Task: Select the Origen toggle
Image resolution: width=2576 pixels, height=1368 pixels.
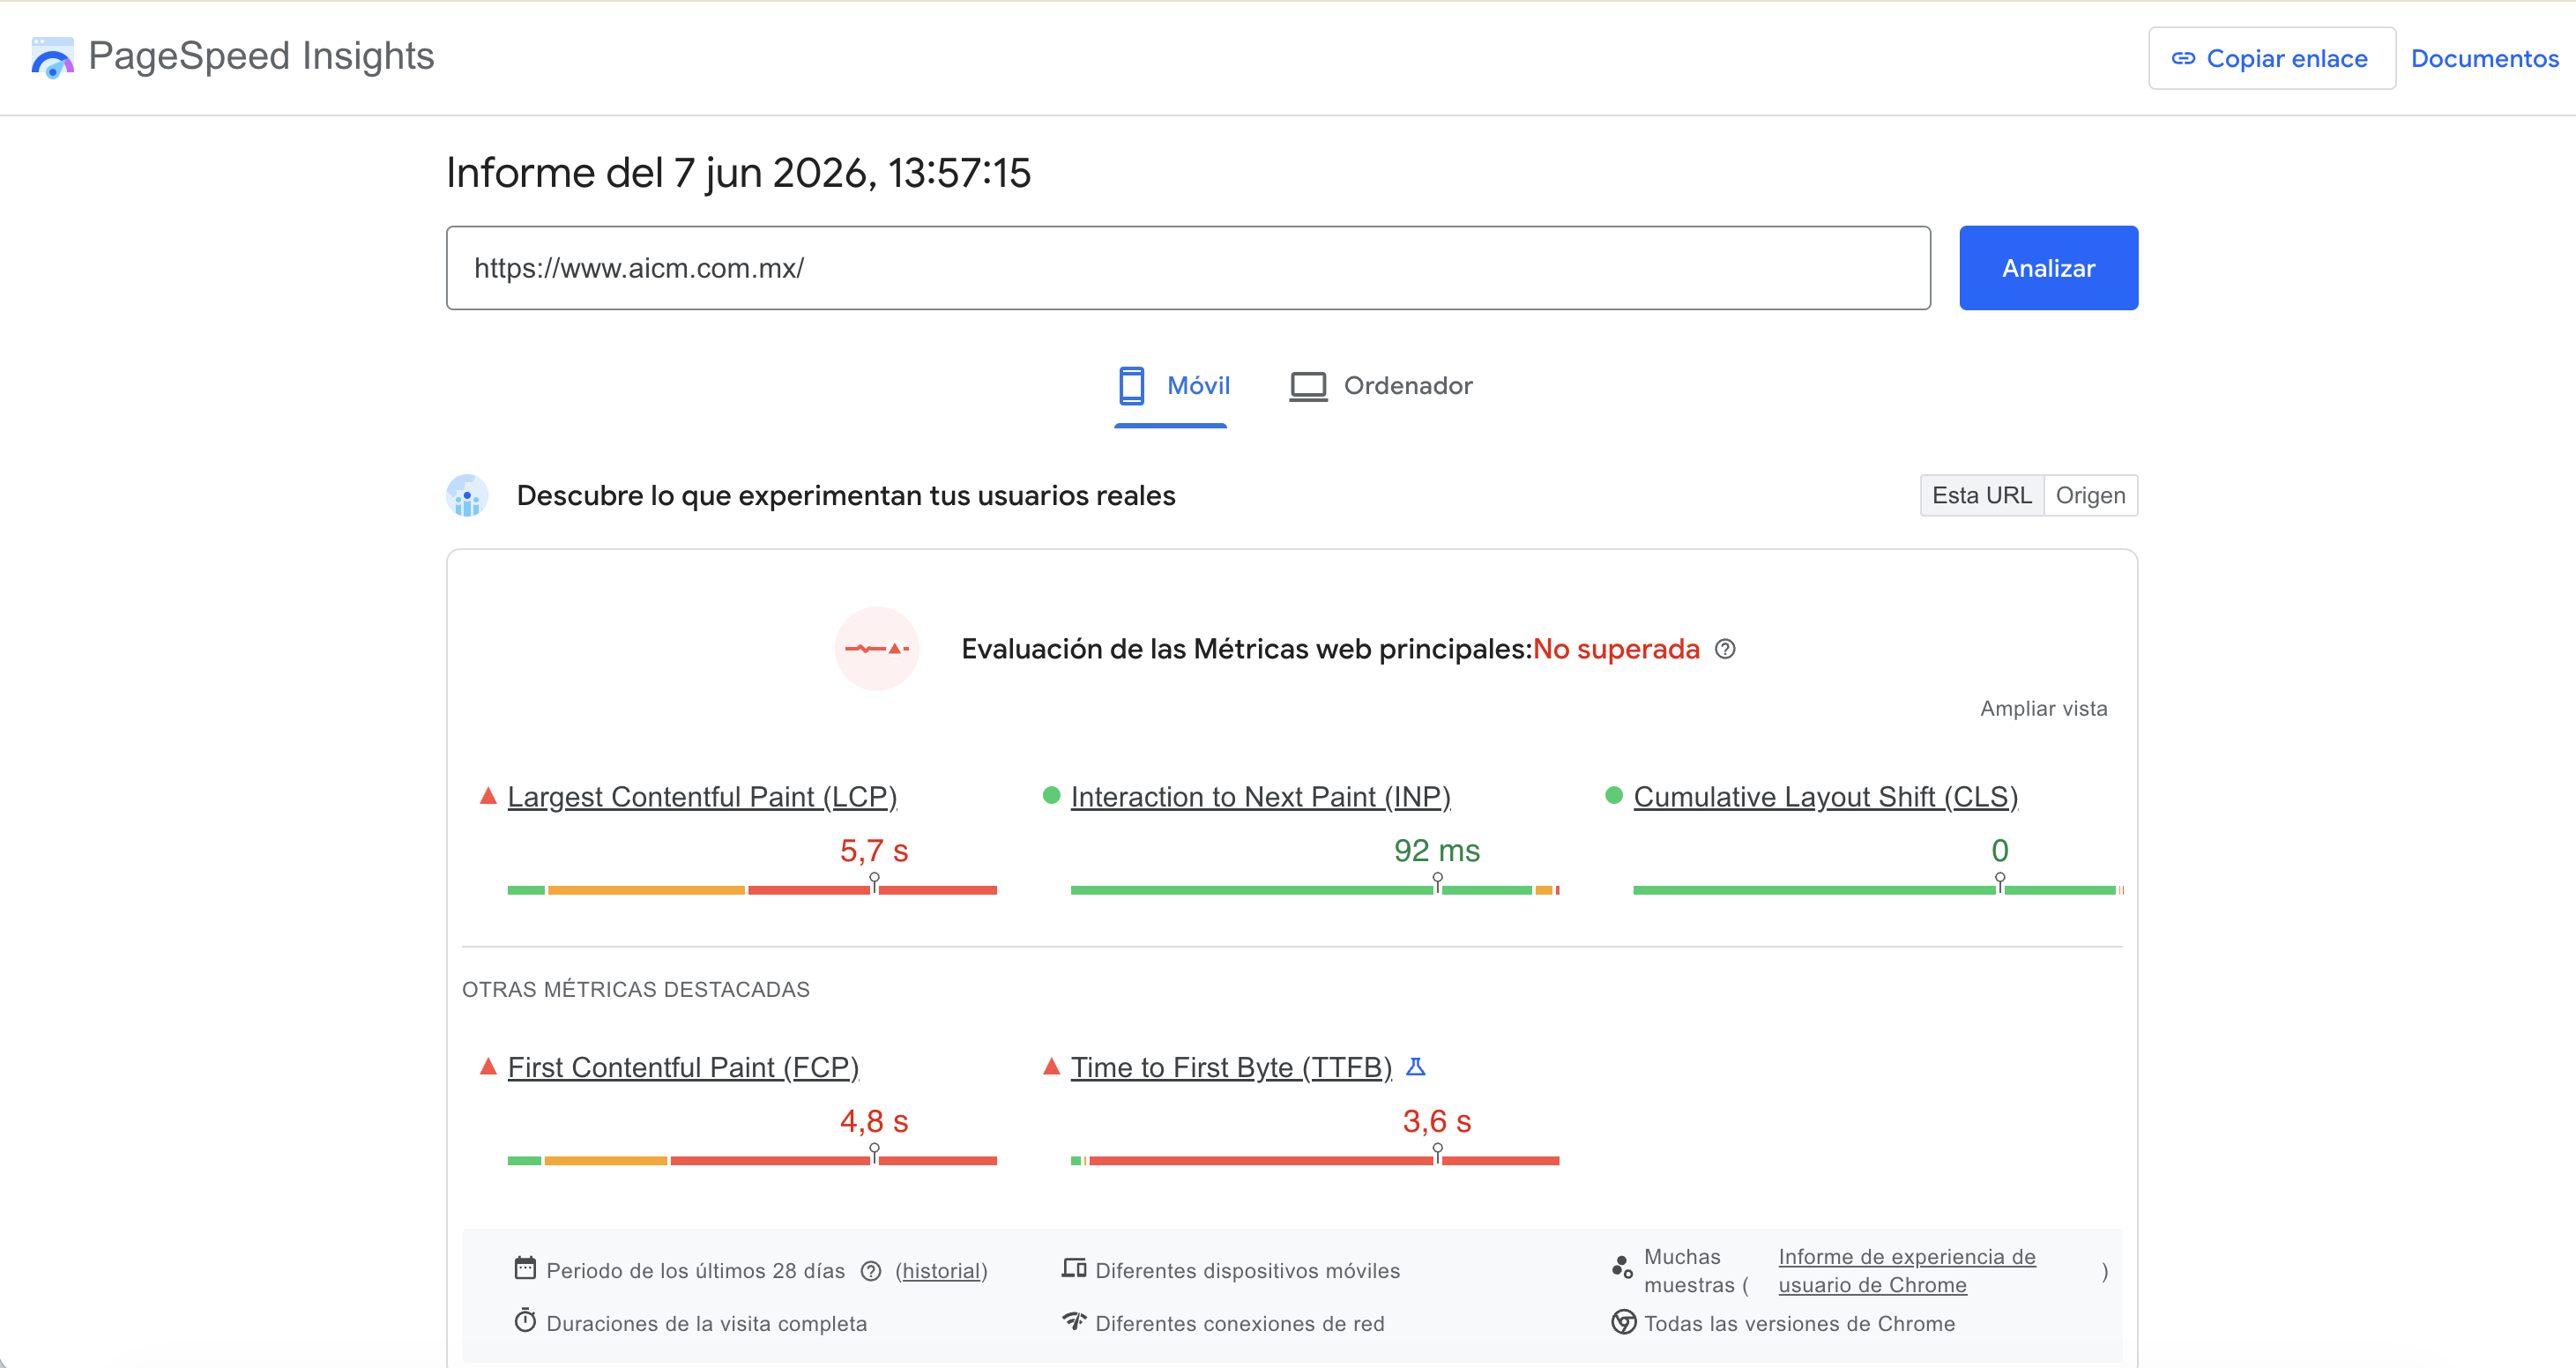Action: (2090, 496)
